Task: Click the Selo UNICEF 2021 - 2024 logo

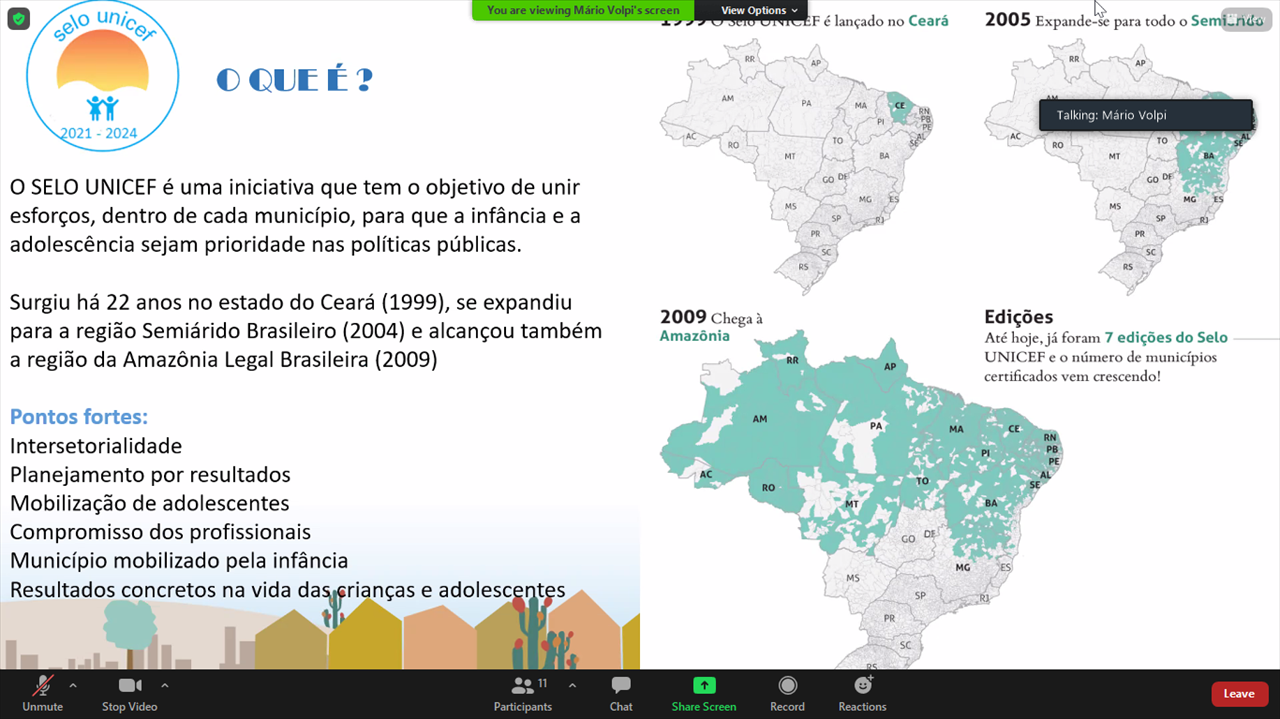Action: click(x=102, y=75)
